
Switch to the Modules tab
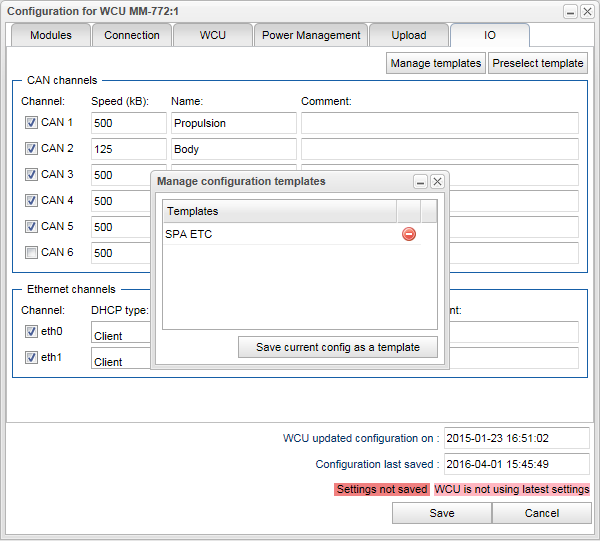pos(50,35)
